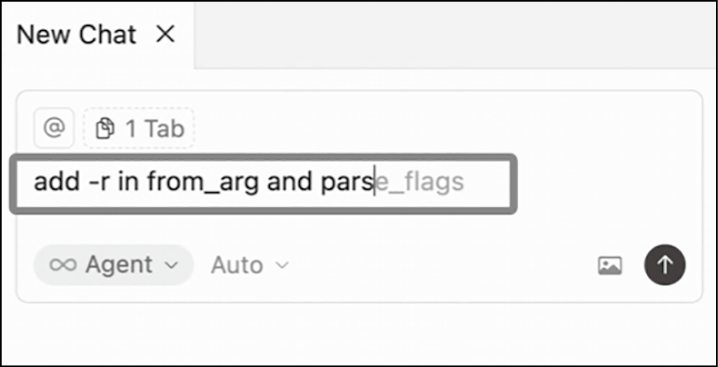Click the @ mention context icon

coord(54,128)
